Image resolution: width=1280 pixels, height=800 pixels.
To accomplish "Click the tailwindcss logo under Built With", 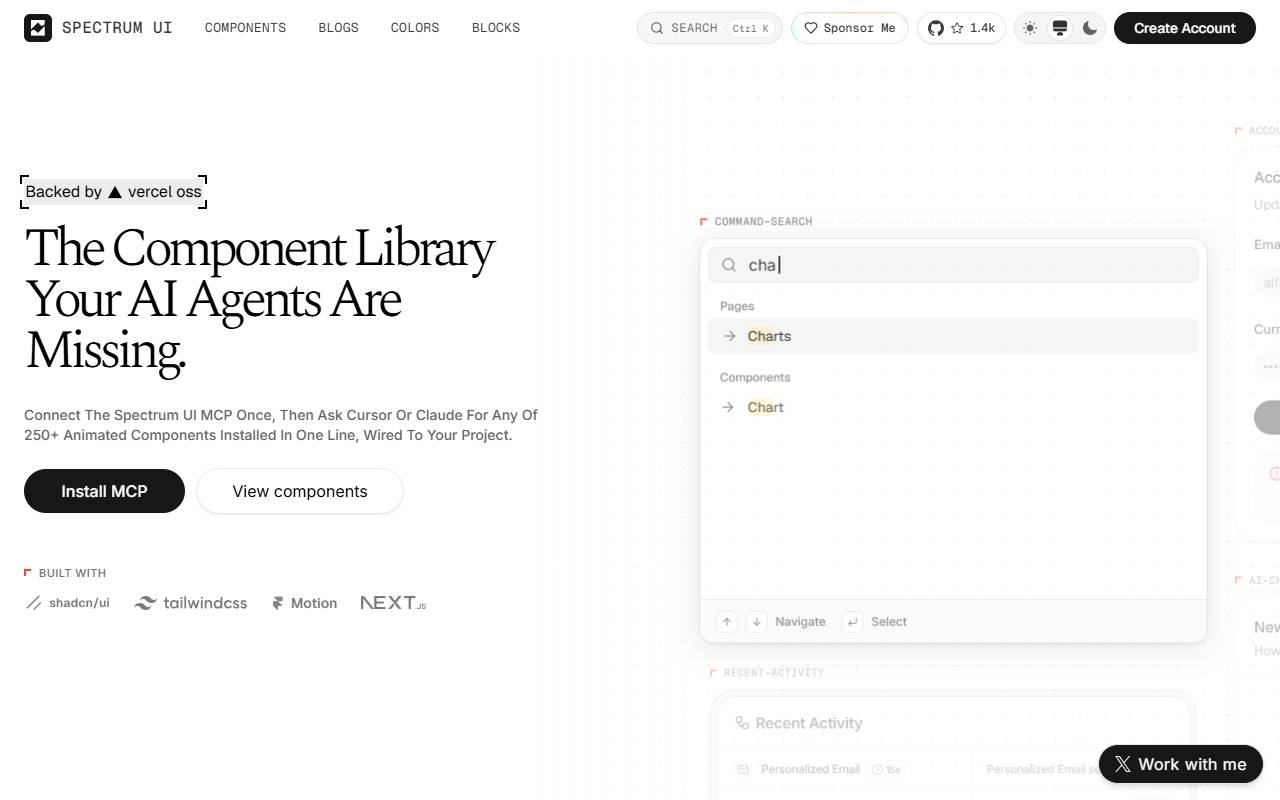I will pyautogui.click(x=191, y=603).
